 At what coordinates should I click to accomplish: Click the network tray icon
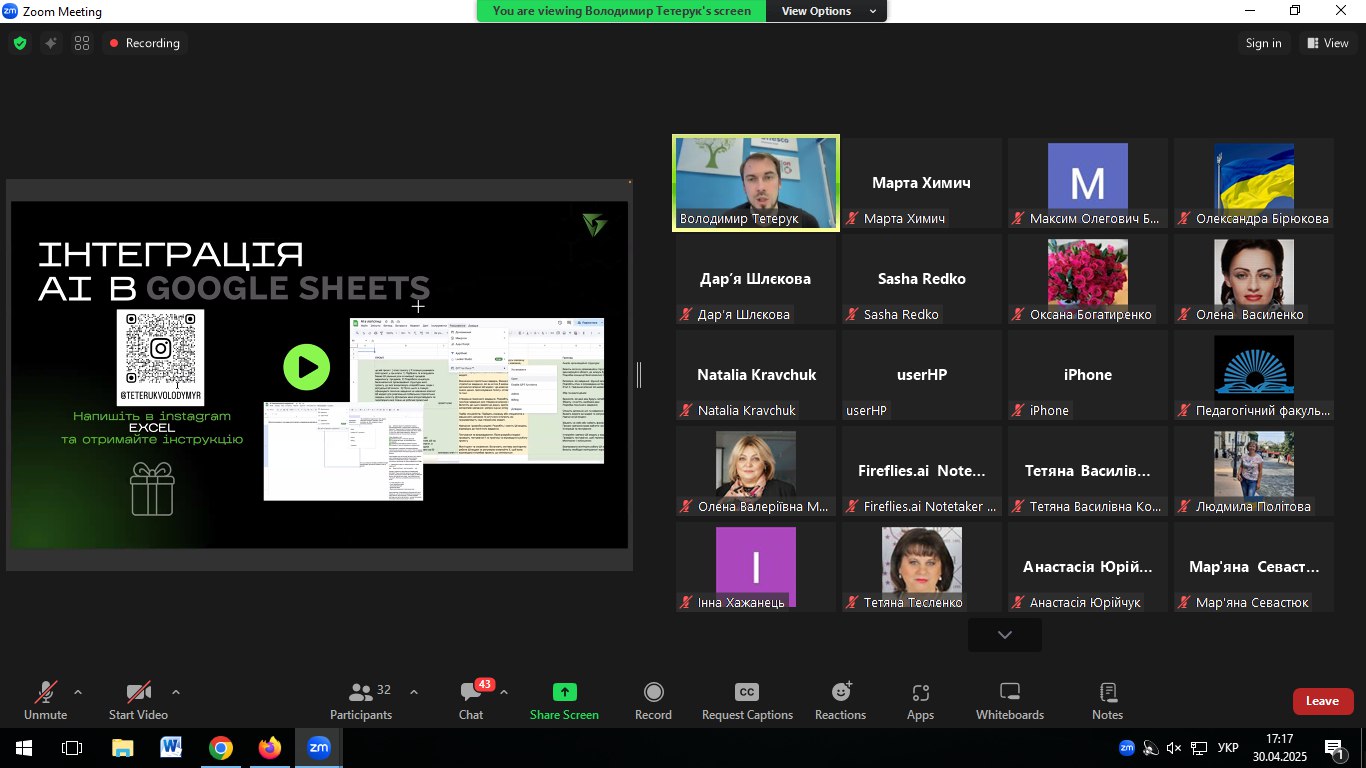[1198, 748]
